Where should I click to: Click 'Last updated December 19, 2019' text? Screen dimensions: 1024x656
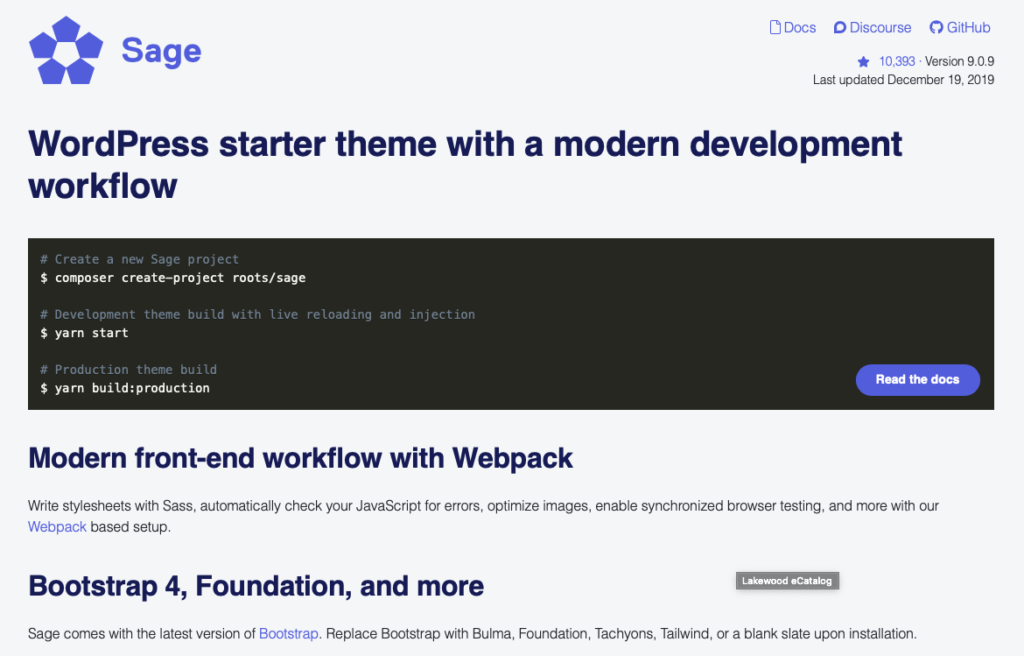pyautogui.click(x=903, y=80)
